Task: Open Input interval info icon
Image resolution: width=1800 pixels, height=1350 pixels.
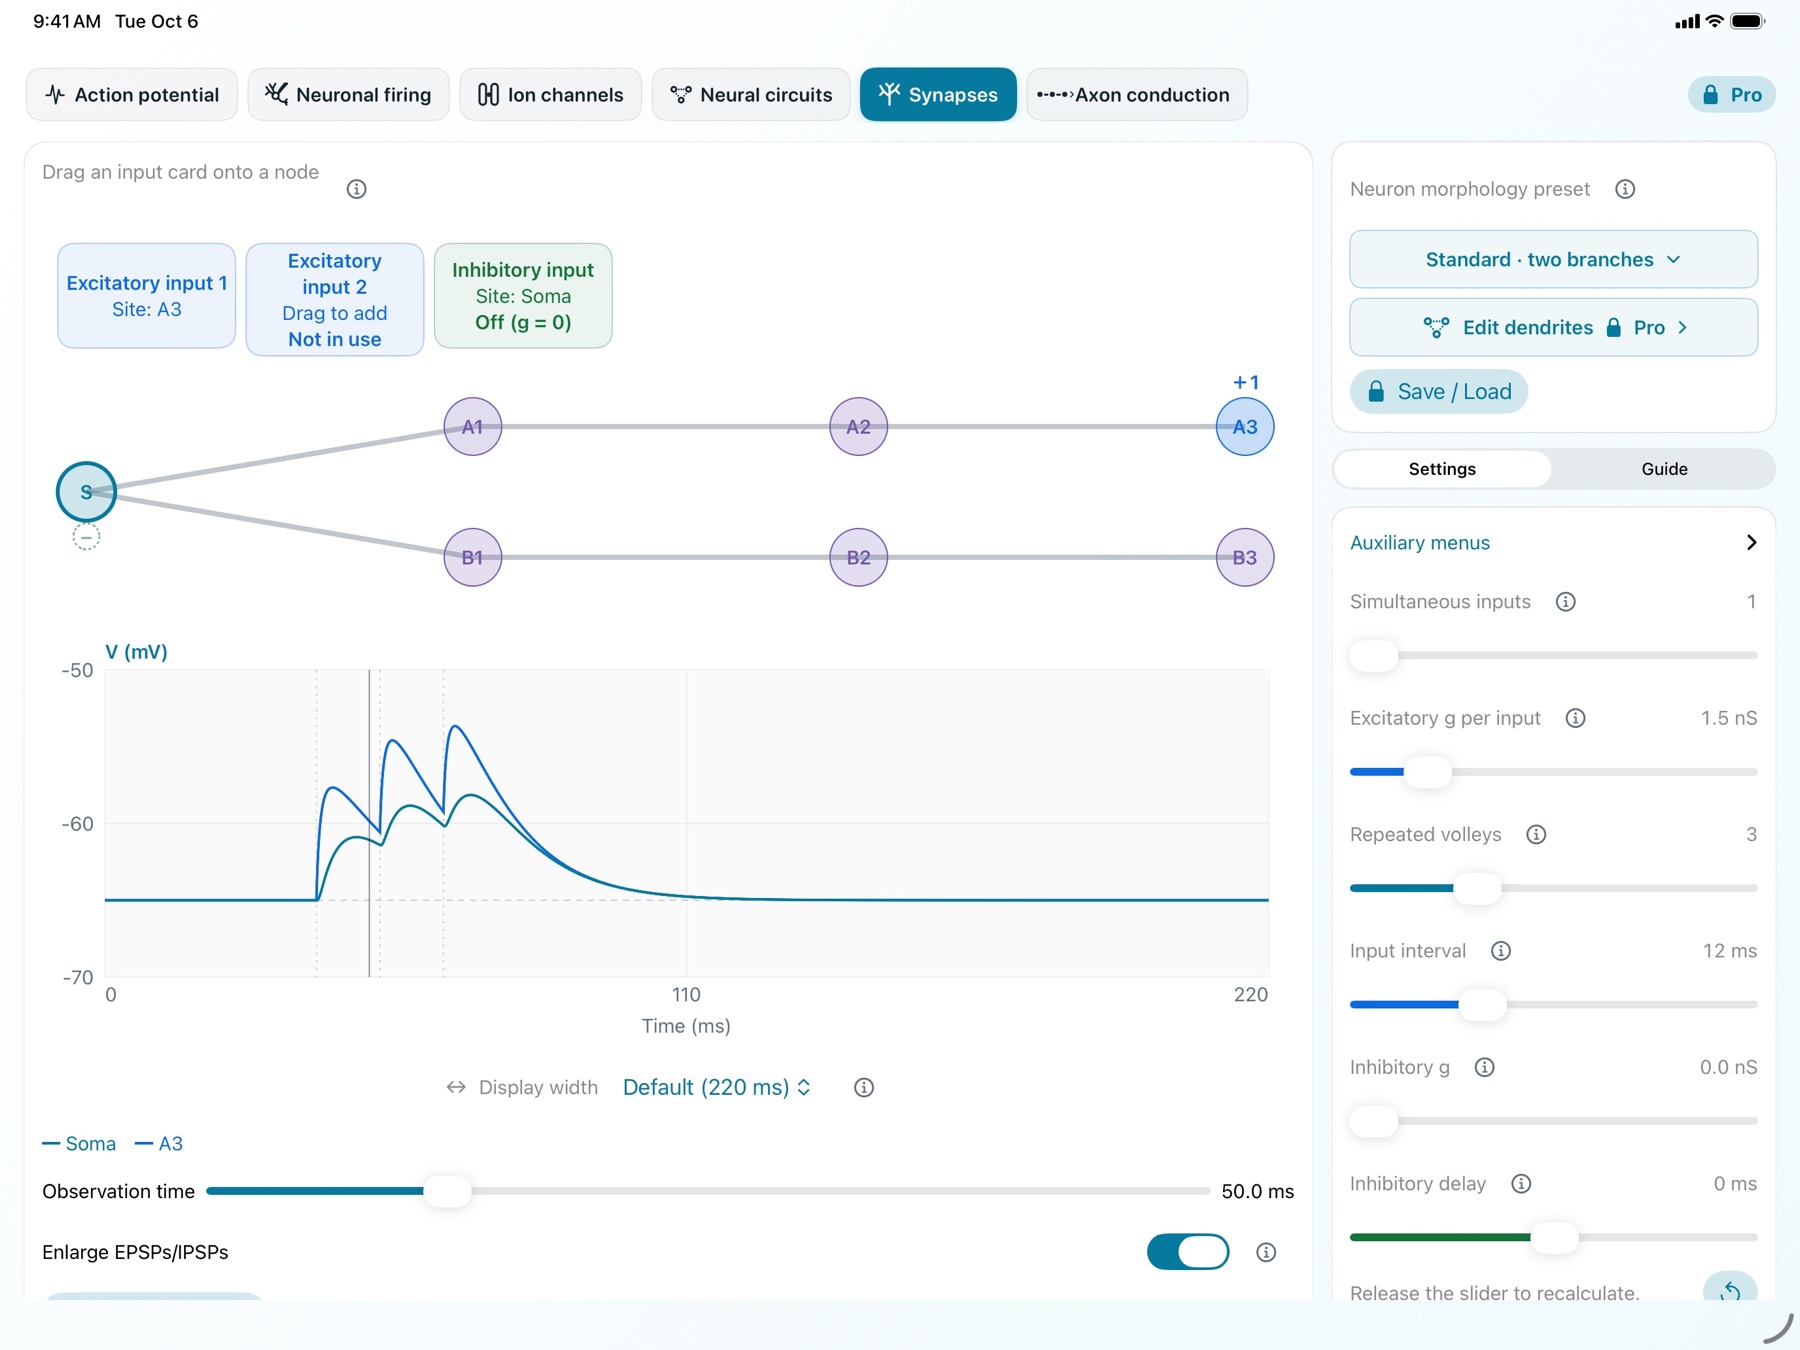Action: pos(1501,951)
